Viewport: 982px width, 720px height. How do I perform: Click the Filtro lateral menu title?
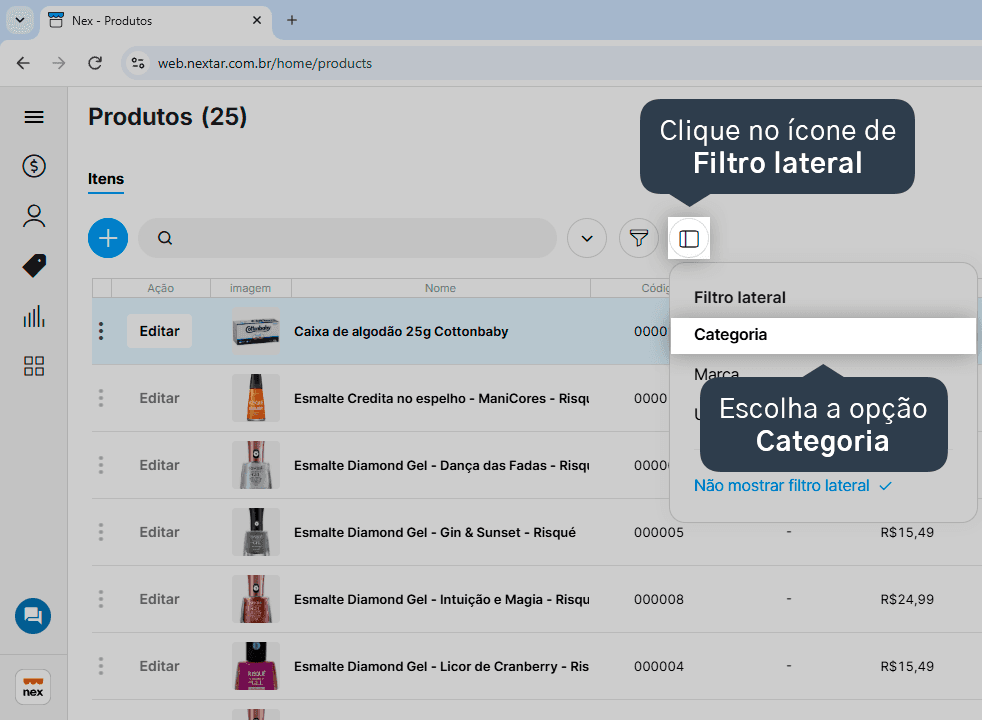point(740,297)
